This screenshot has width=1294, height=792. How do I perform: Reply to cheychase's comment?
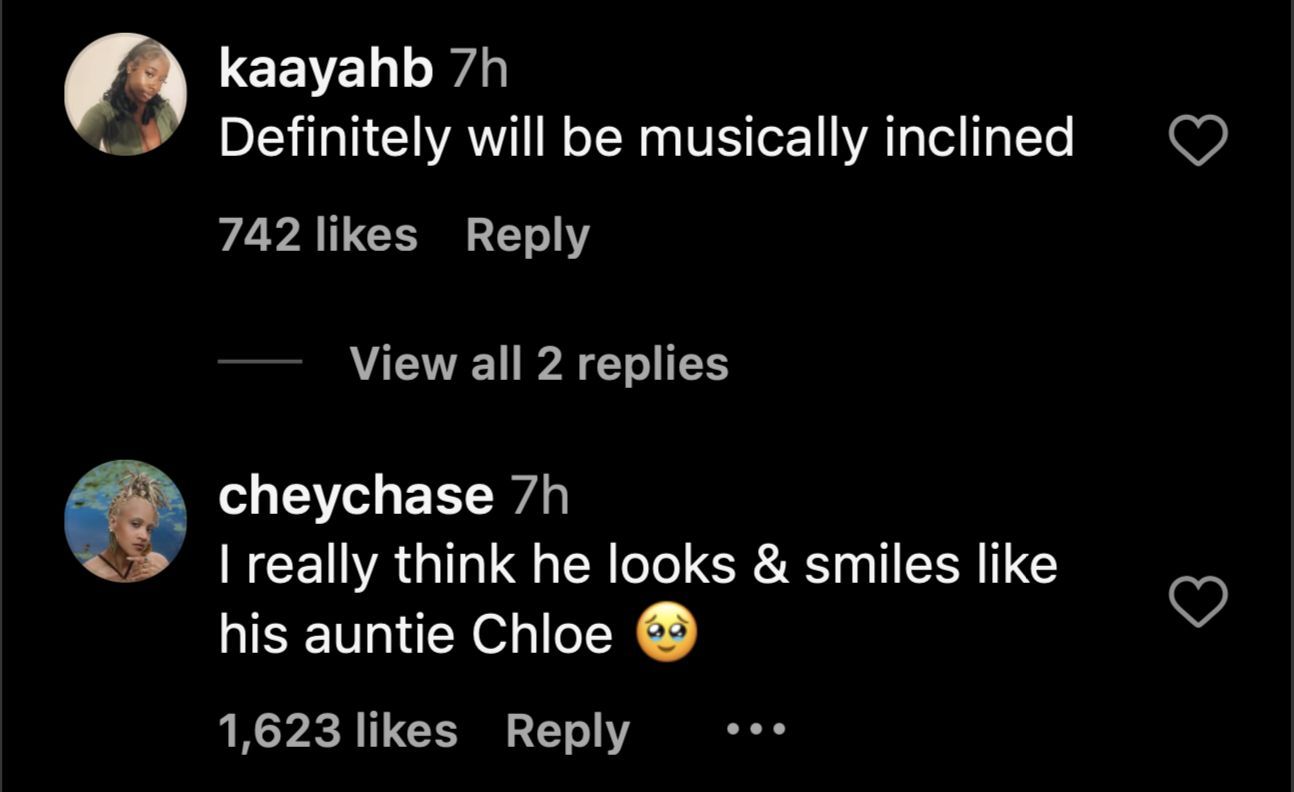[x=567, y=731]
